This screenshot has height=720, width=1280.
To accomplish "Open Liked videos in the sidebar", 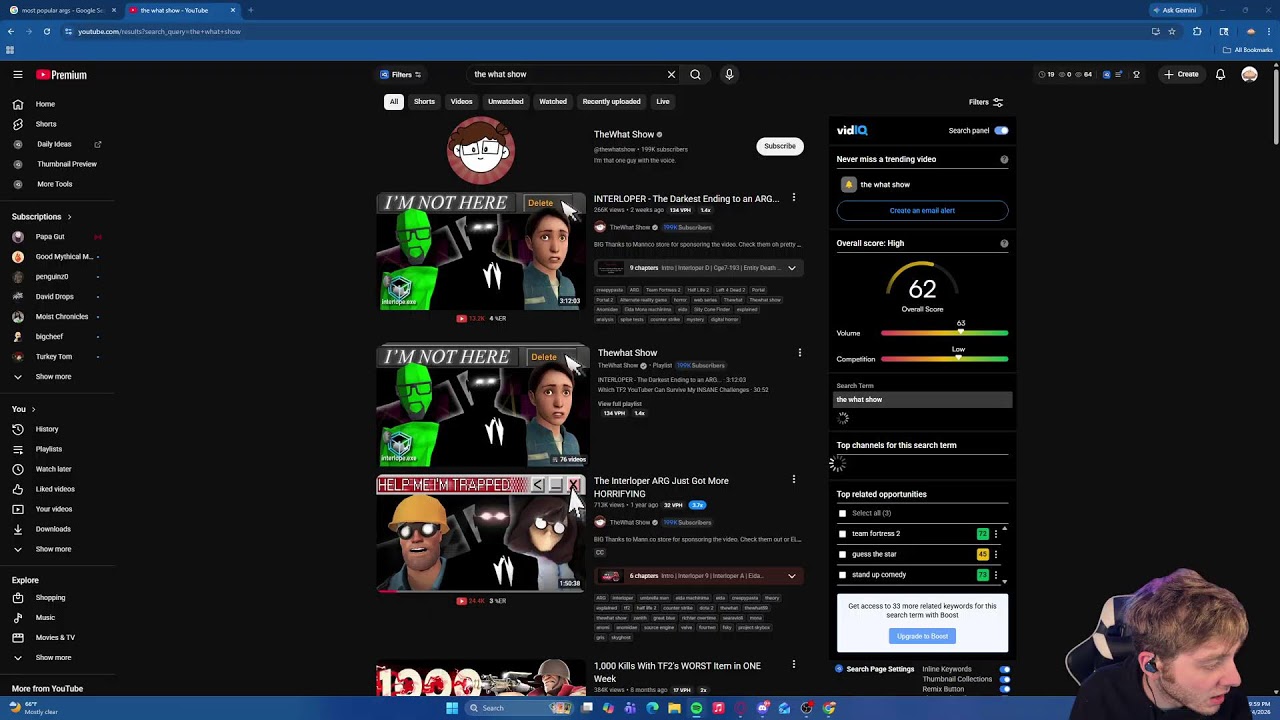I will point(57,489).
